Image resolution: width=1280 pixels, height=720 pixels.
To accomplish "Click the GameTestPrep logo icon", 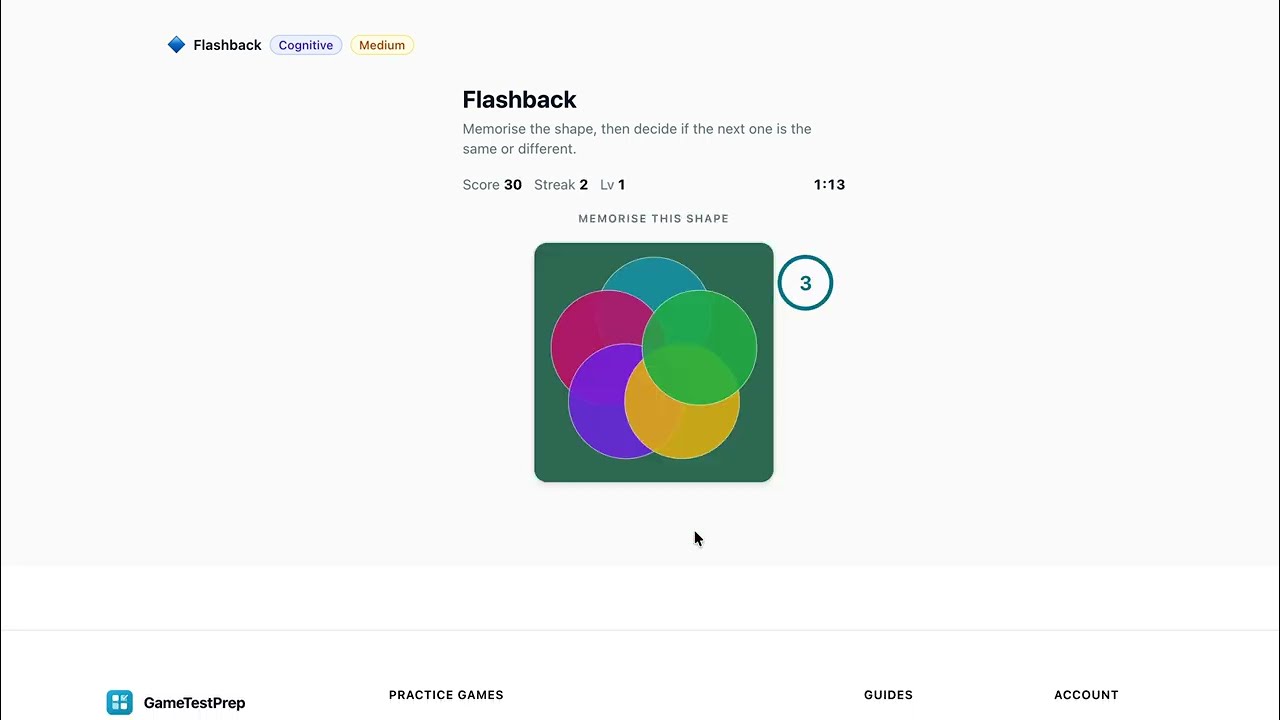I will point(119,702).
